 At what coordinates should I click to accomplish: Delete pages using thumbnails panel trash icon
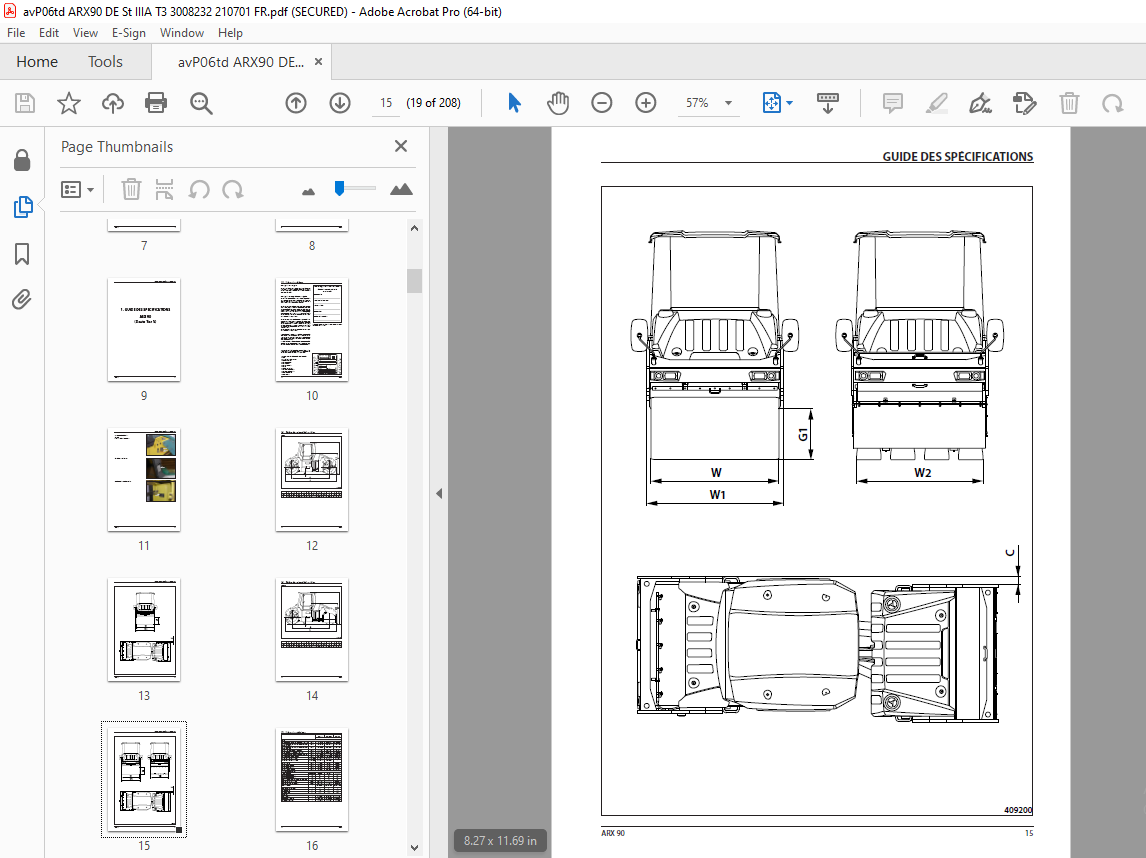click(x=131, y=189)
